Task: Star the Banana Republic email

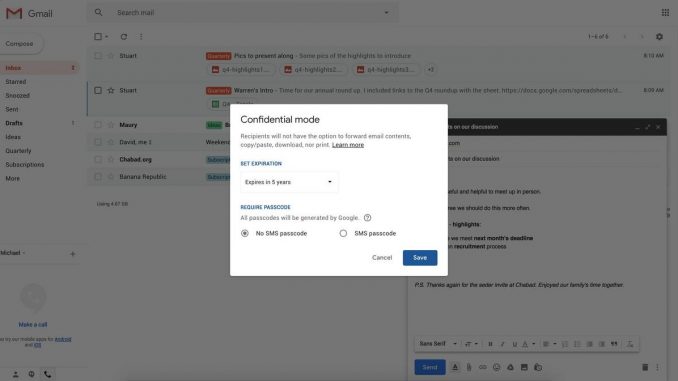Action: 111,177
